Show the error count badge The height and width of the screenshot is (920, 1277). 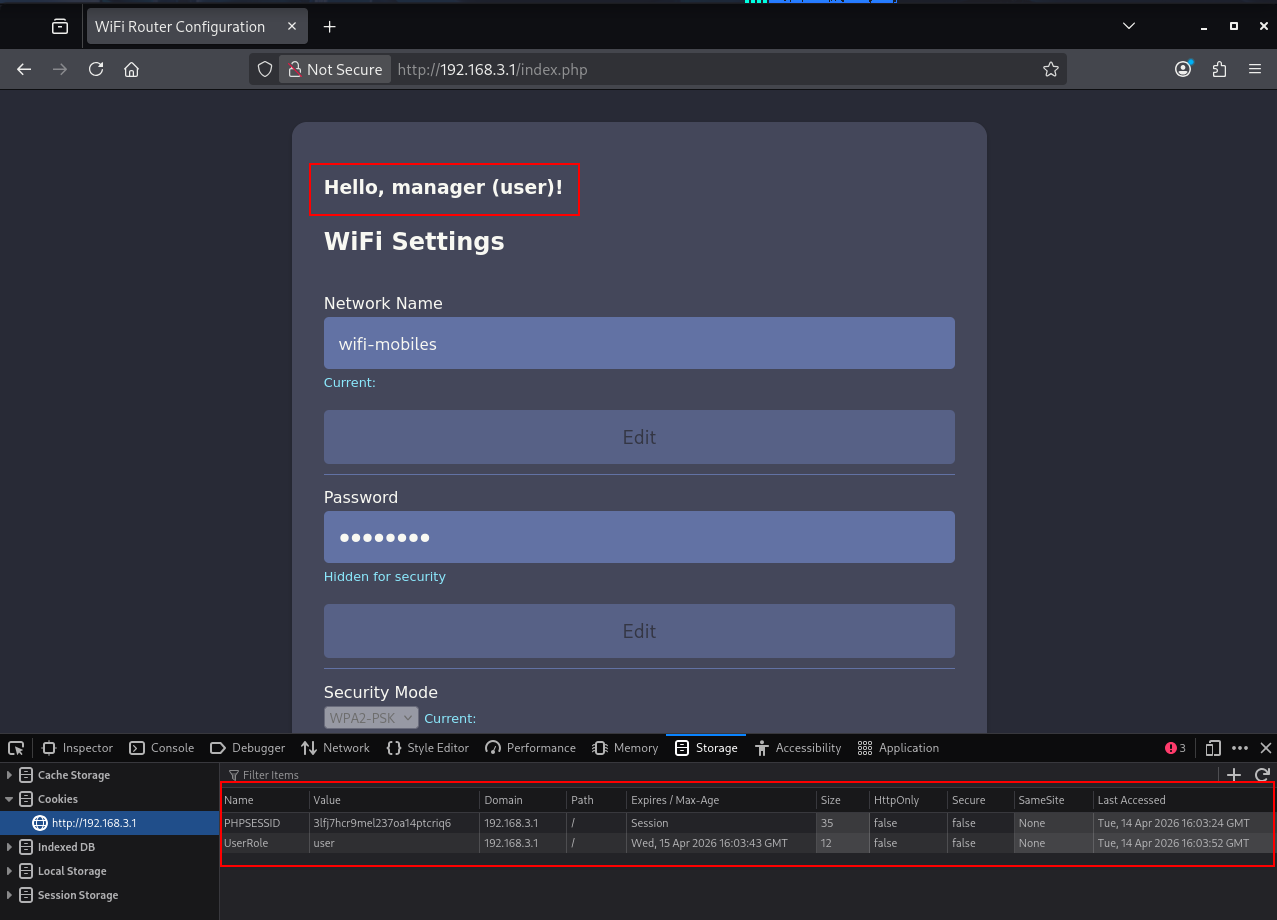point(1175,748)
